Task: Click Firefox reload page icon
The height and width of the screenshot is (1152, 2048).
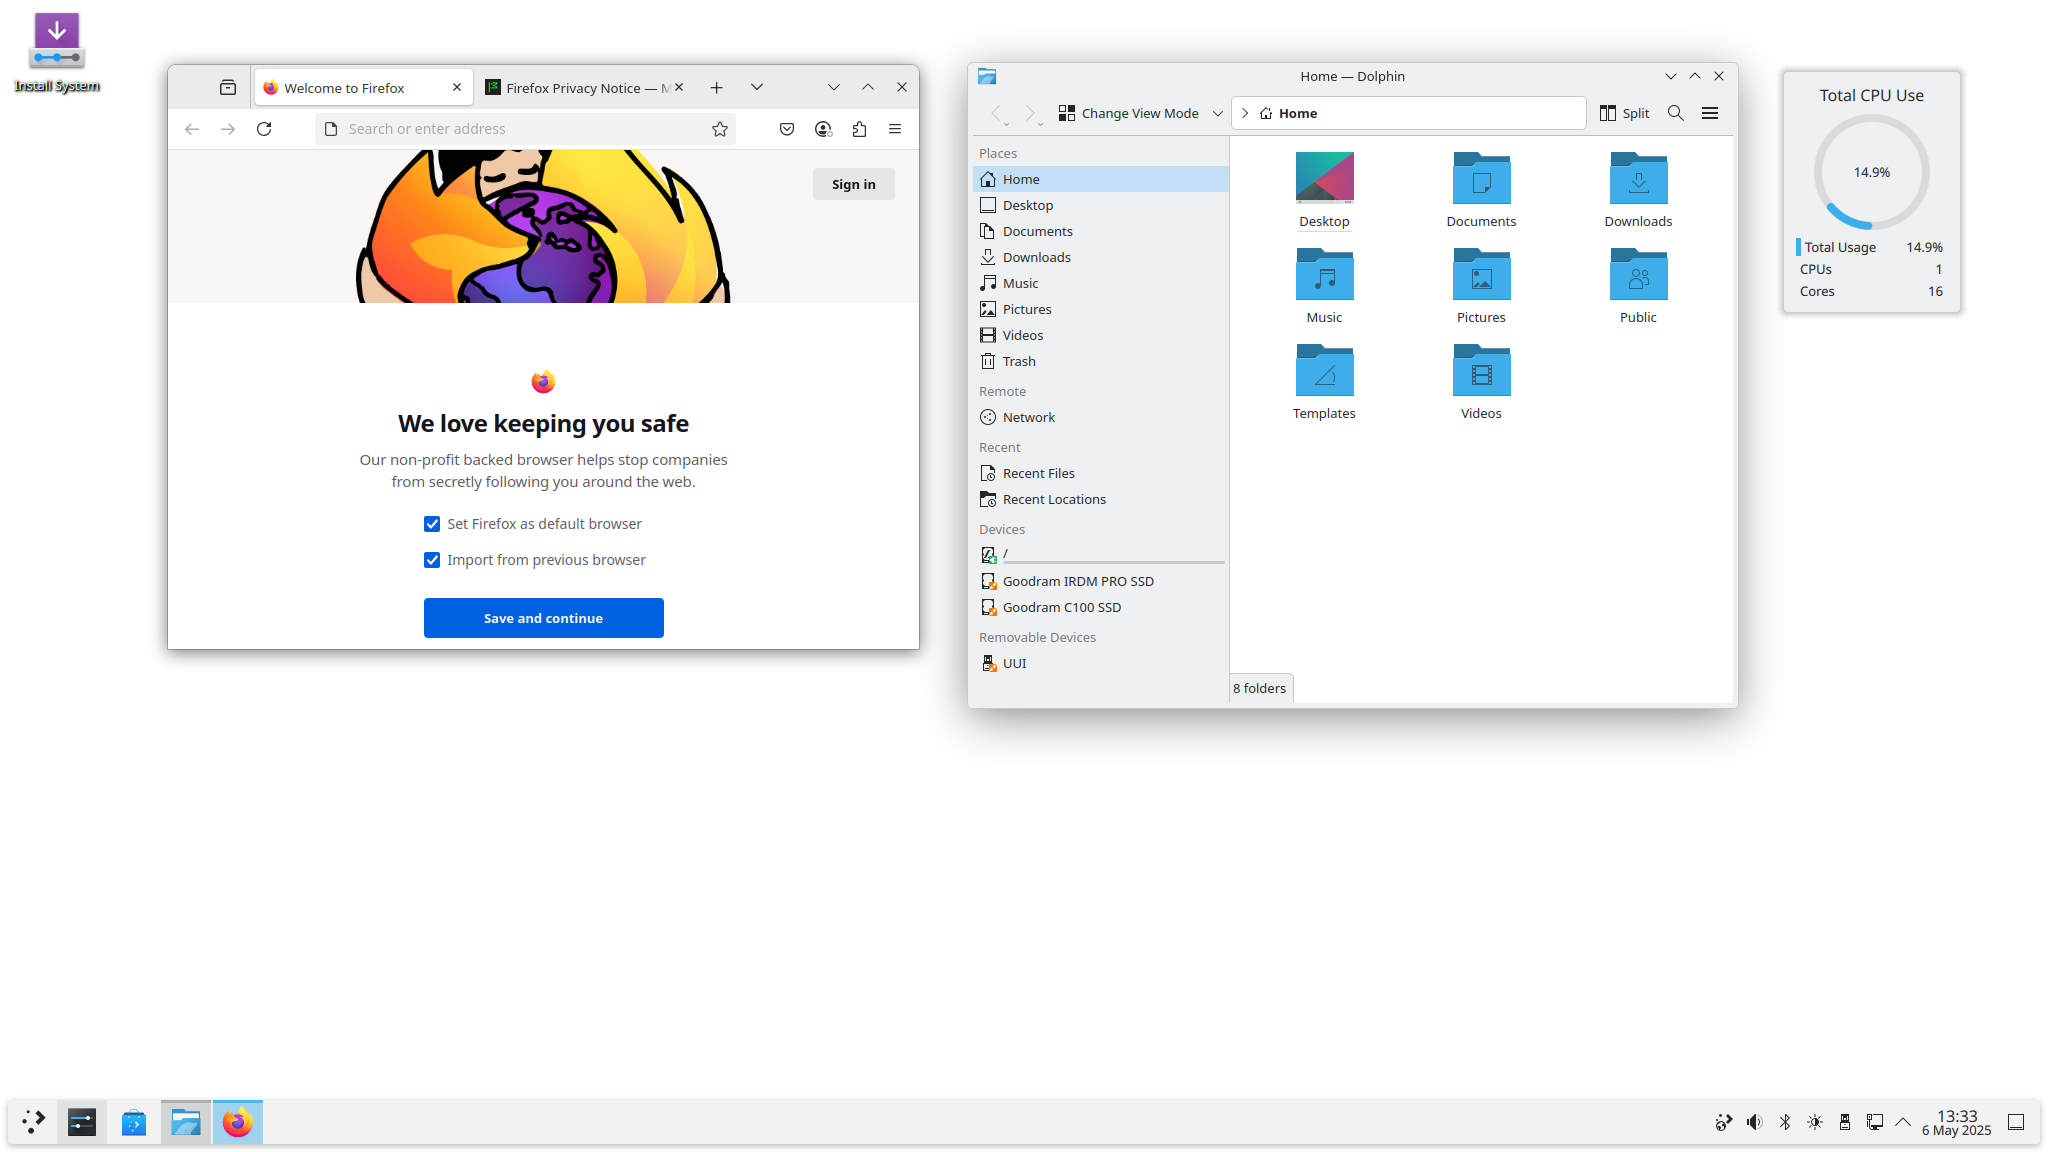Action: coord(264,129)
